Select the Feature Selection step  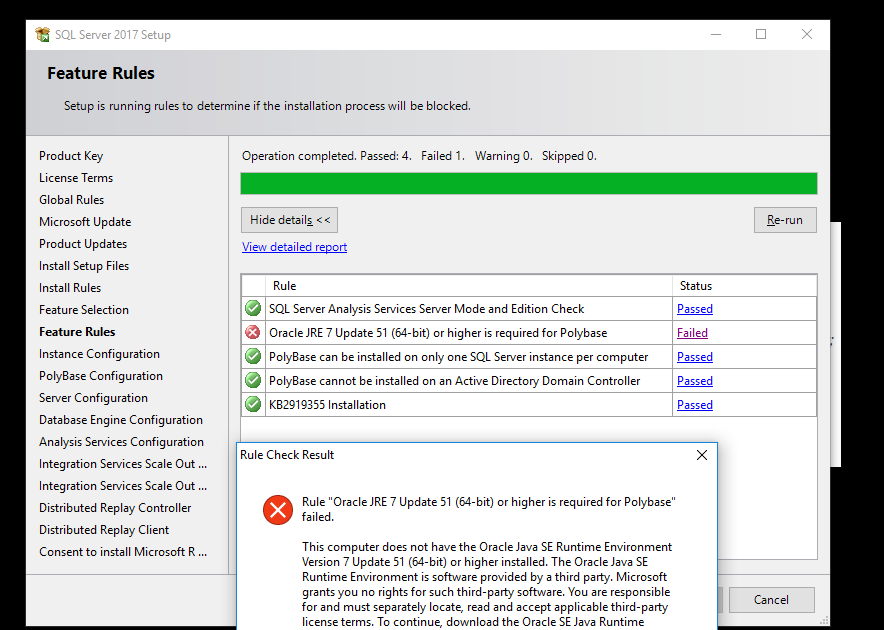click(84, 310)
